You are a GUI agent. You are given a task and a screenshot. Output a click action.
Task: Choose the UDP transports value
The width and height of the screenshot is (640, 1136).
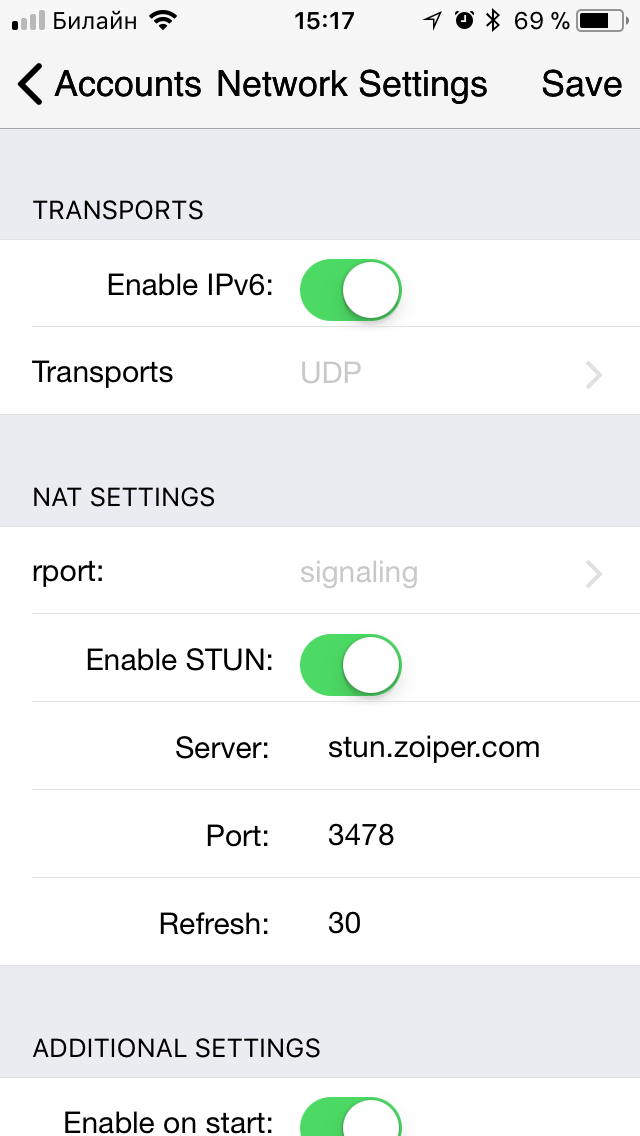click(x=331, y=372)
